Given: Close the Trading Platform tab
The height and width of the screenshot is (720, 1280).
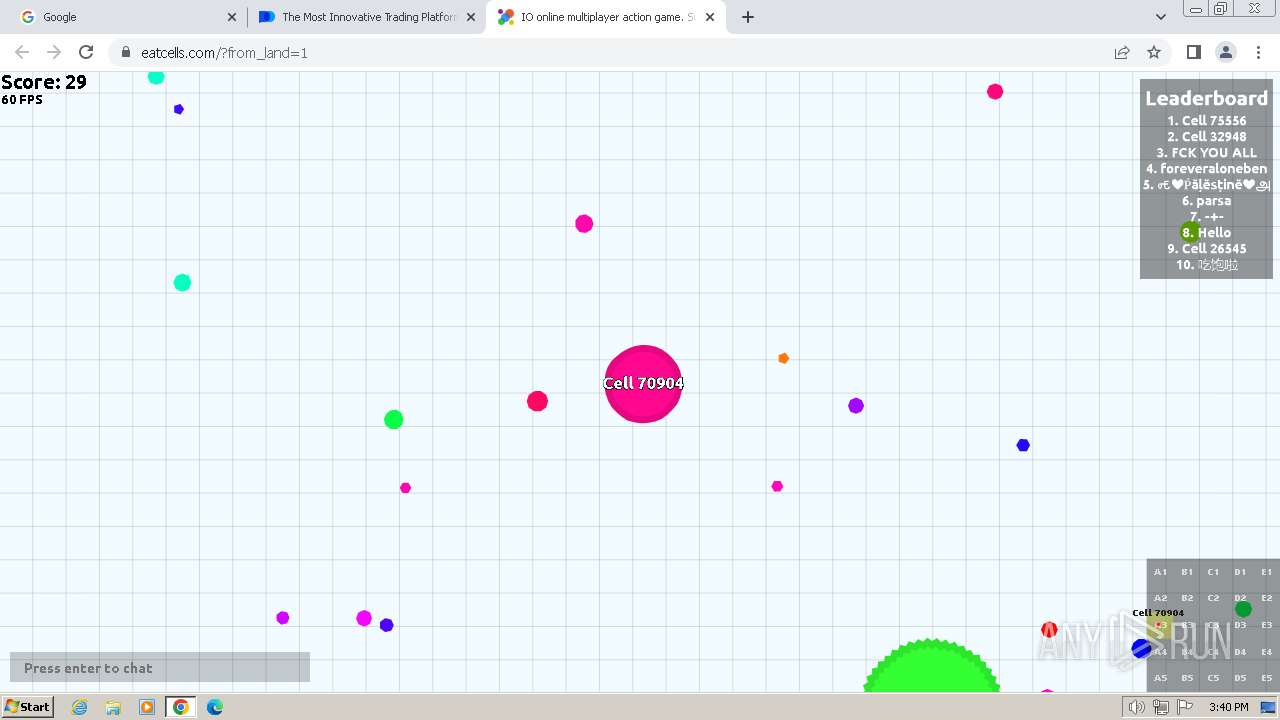Looking at the screenshot, I should tap(471, 17).
